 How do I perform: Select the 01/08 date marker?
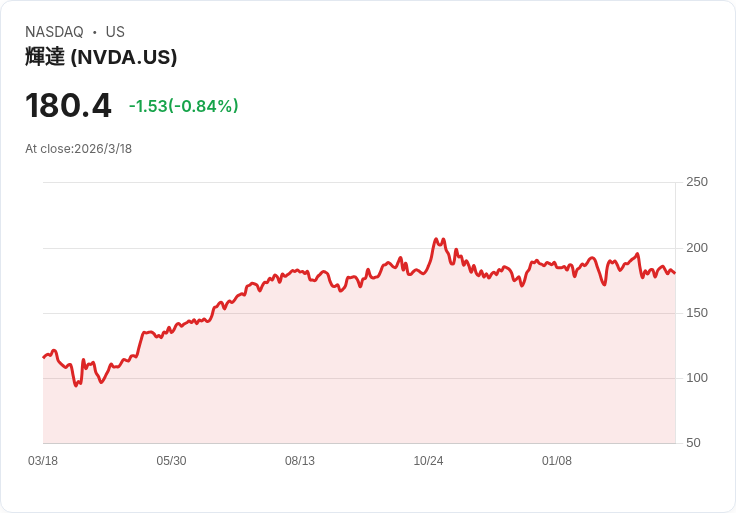pos(557,461)
